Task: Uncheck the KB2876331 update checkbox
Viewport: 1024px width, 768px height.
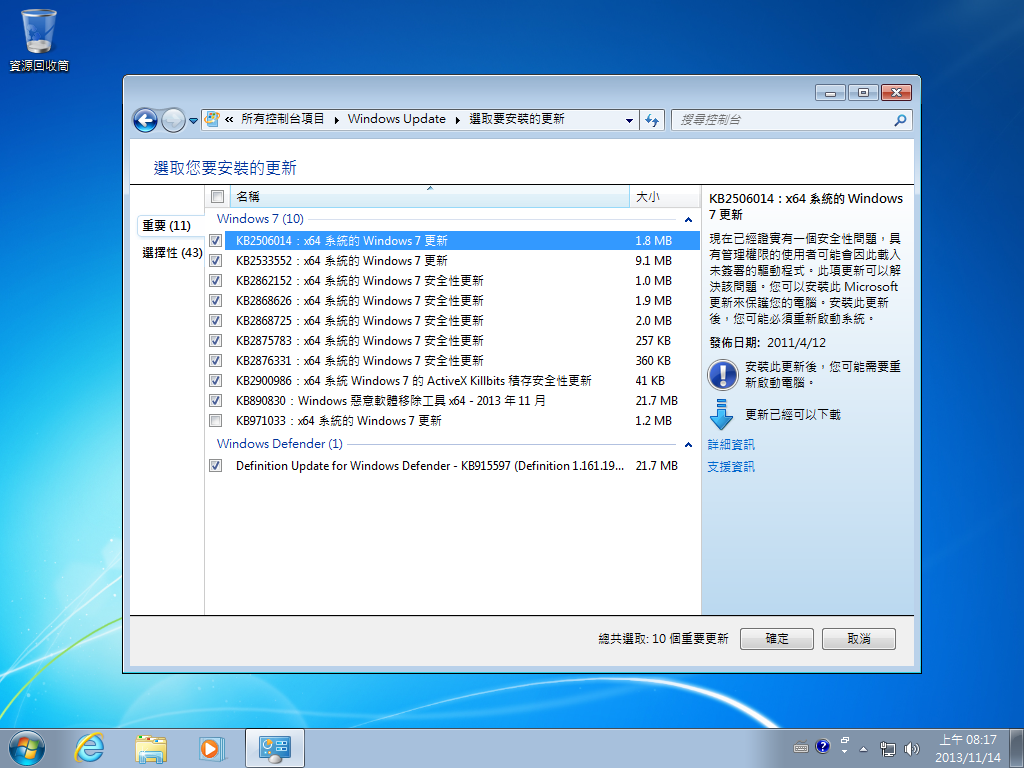Action: coord(216,360)
